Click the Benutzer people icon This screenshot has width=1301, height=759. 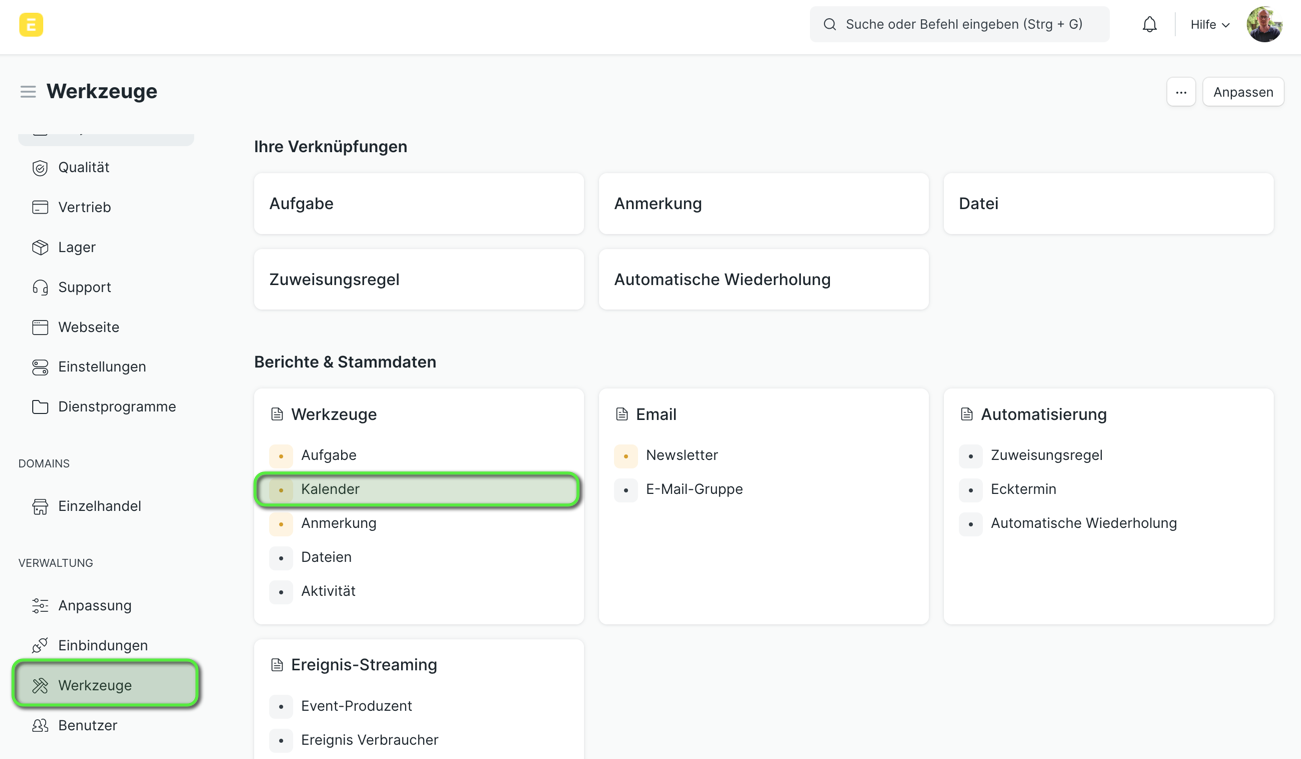pos(40,726)
